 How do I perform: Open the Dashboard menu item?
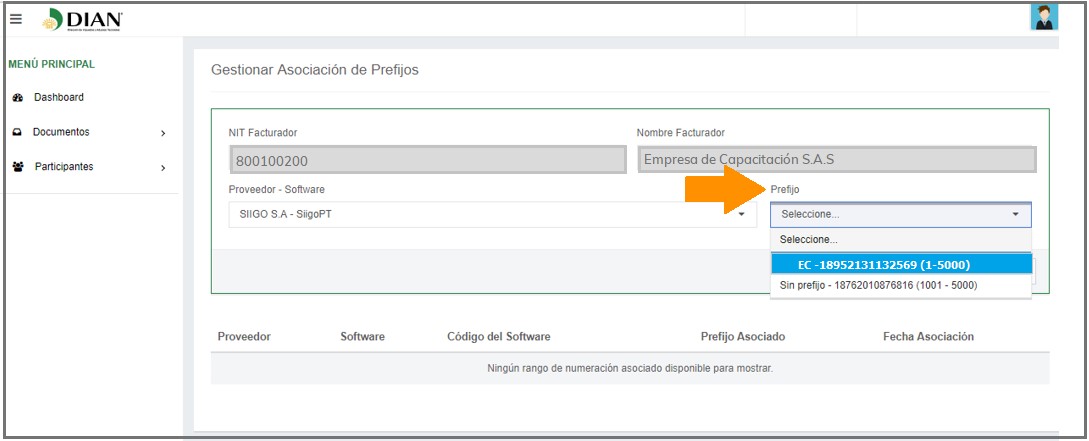[58, 98]
